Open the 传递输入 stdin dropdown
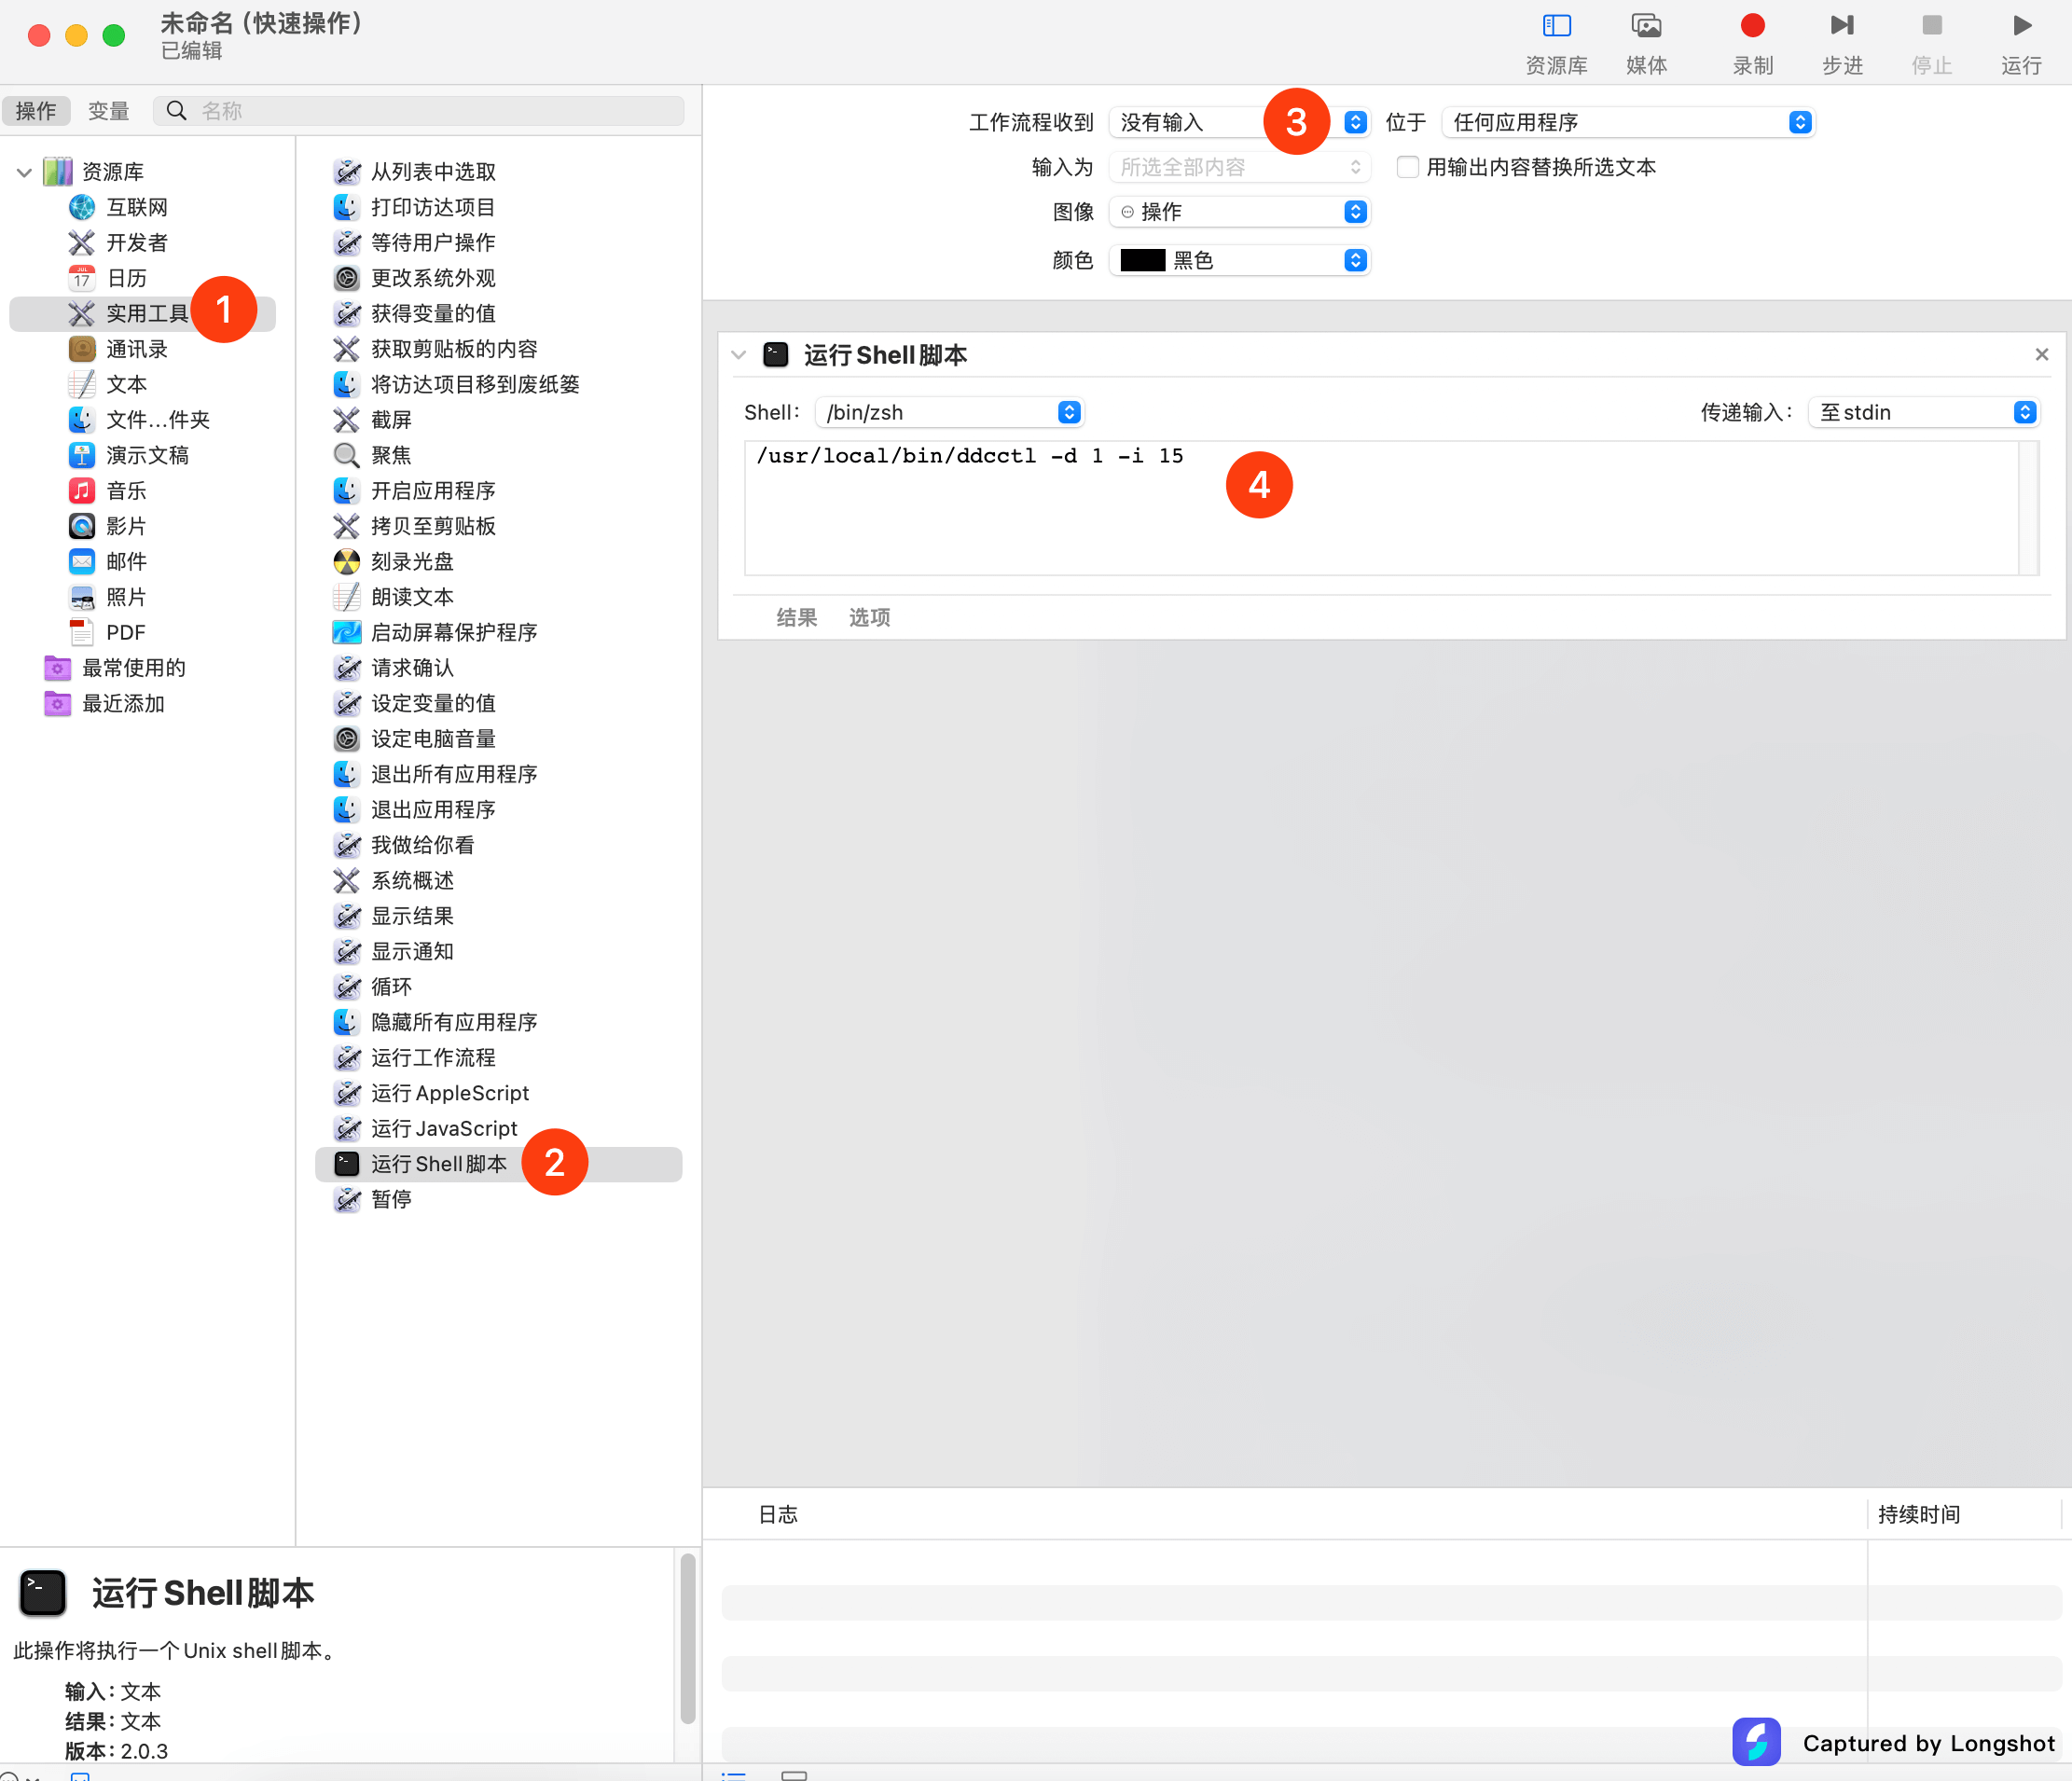 coord(1923,412)
